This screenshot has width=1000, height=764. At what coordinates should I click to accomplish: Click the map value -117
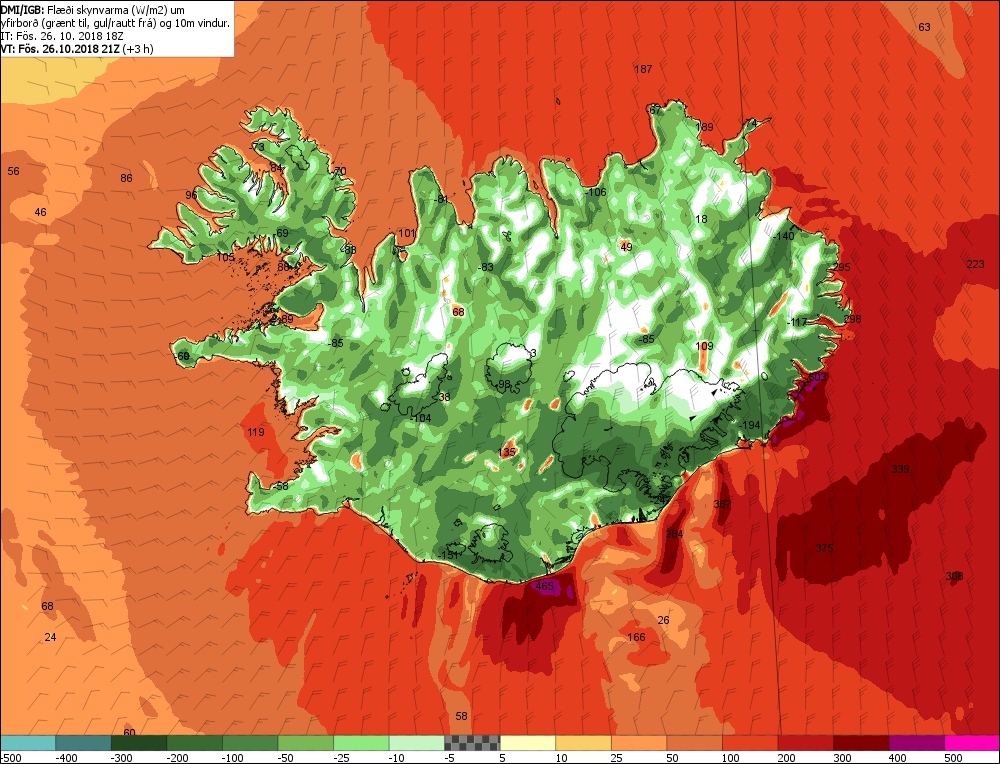796,322
